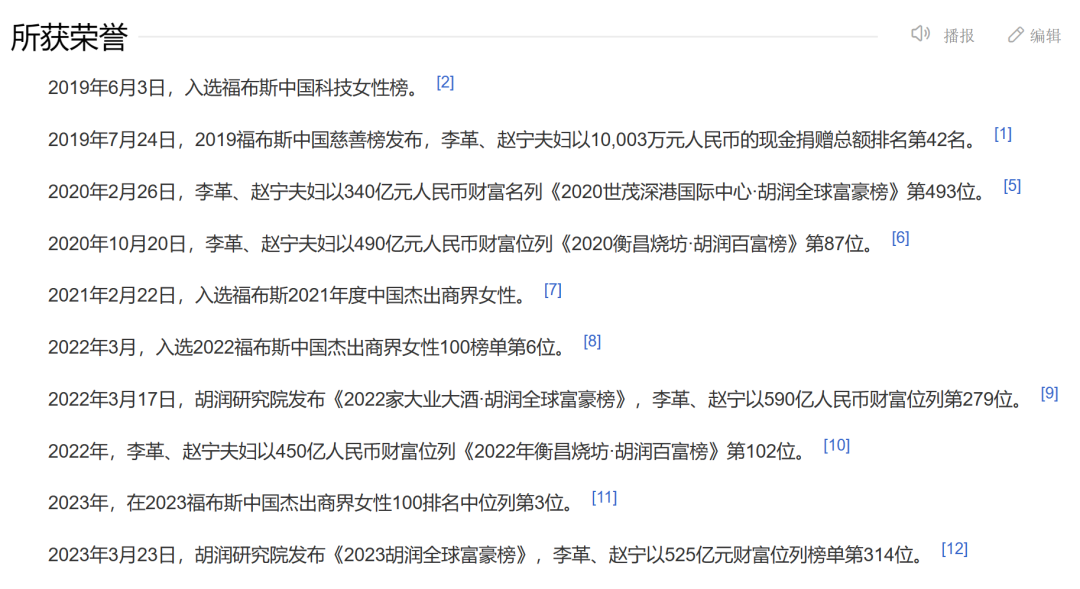Click the line starting 2022年3月17日
1080x589 pixels.
[x=536, y=400]
